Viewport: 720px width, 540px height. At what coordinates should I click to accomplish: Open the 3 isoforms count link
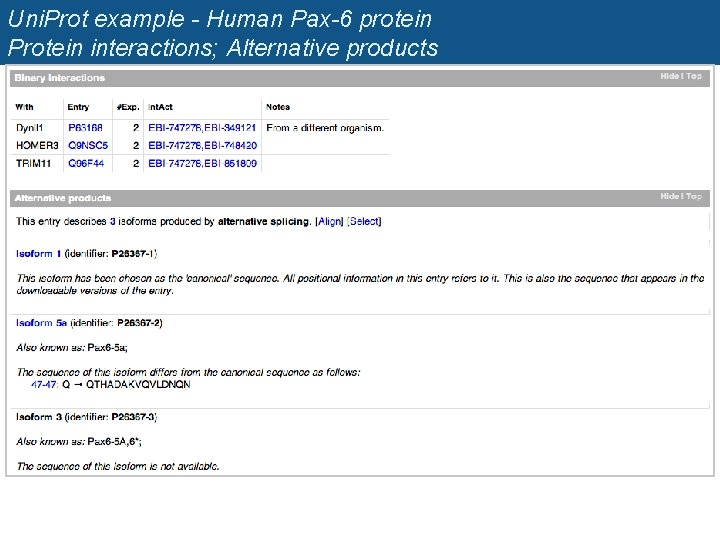112,221
